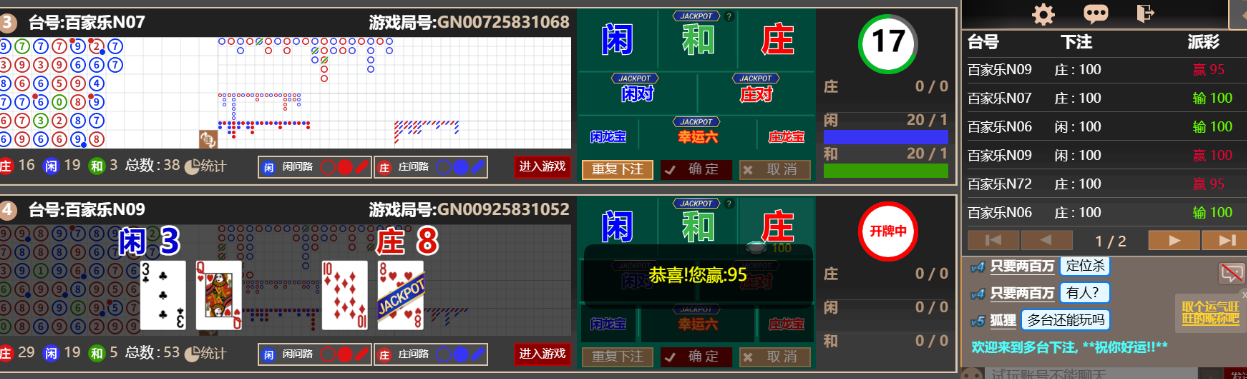Click the 闲问路 blue badge on N09
This screenshot has height=379, width=1247.
pyautogui.click(x=268, y=354)
